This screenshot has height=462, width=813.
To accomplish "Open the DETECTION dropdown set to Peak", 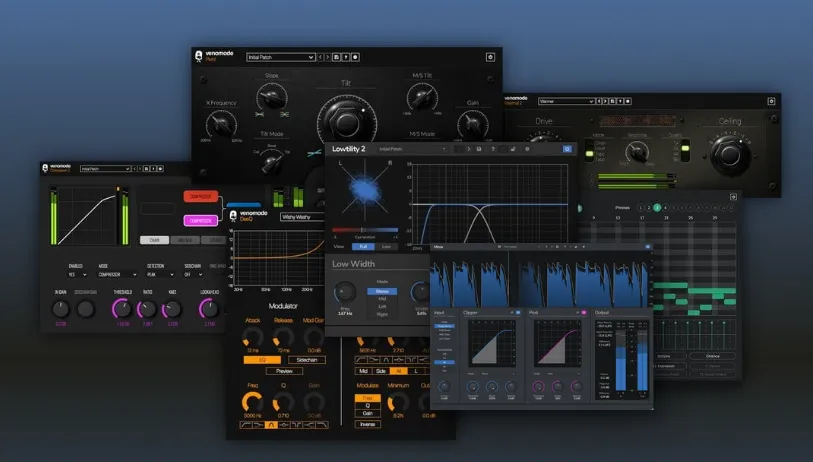I will point(160,274).
